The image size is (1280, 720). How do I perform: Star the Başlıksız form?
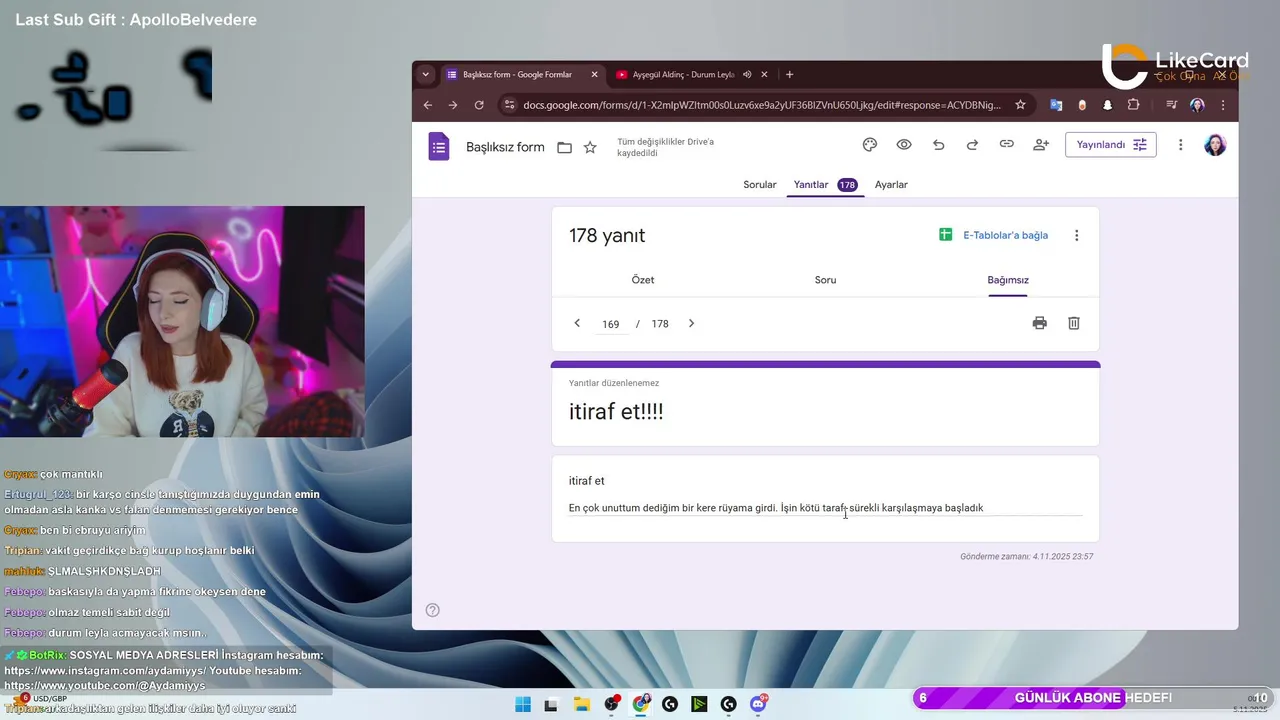(x=590, y=147)
